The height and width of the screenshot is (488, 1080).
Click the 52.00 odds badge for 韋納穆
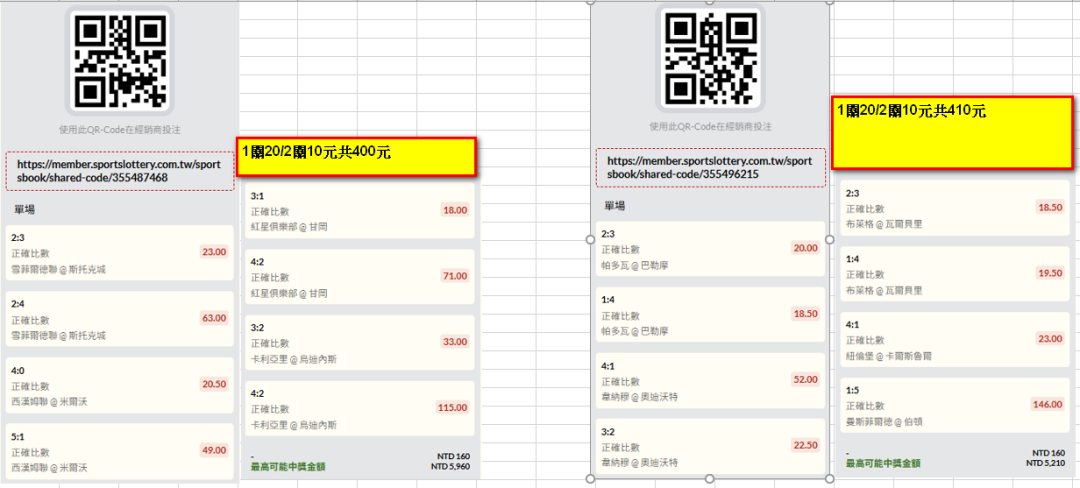pos(805,379)
